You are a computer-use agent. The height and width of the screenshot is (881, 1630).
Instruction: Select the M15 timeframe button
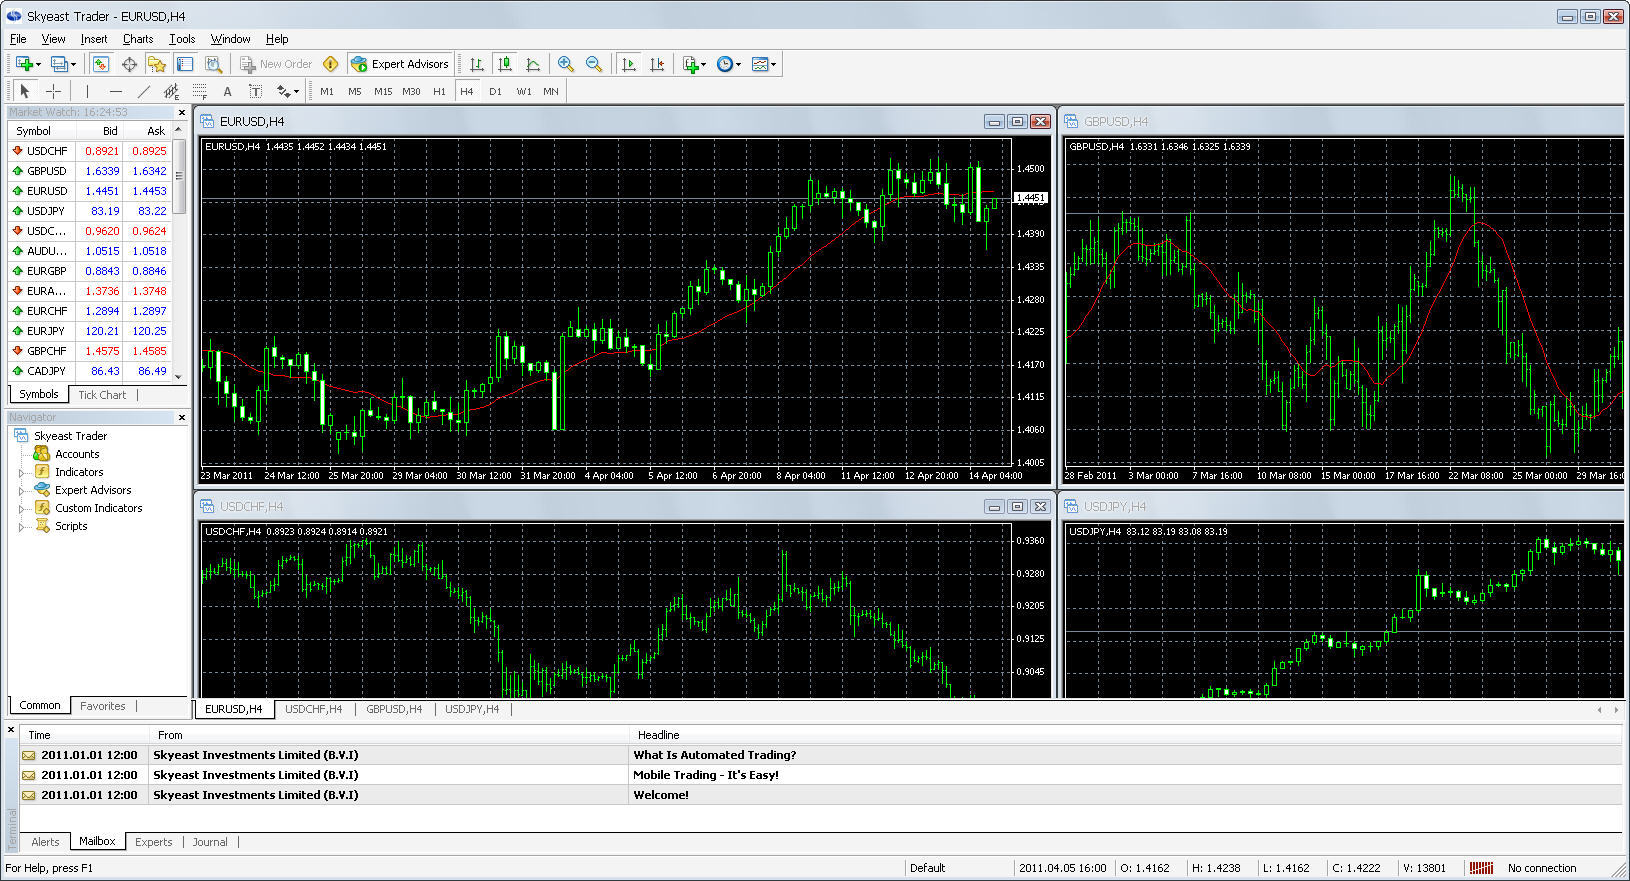pos(383,91)
